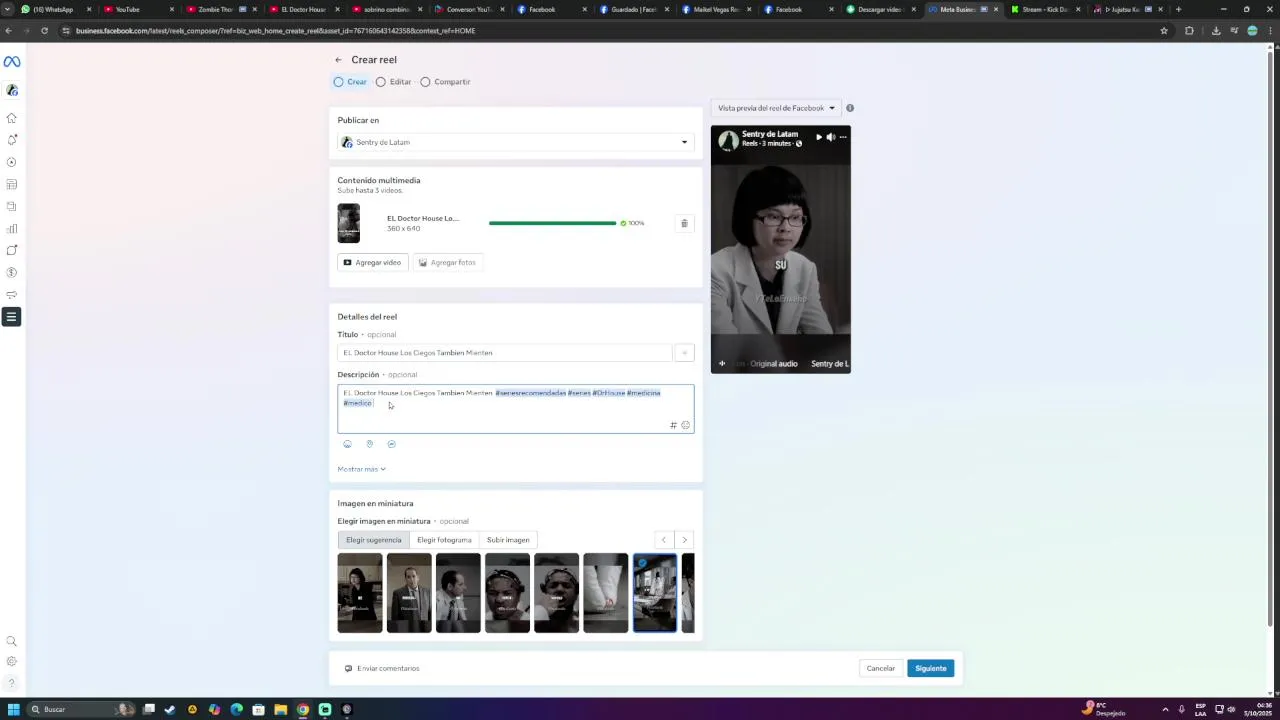Go to Home icon in sidebar

click(11, 118)
